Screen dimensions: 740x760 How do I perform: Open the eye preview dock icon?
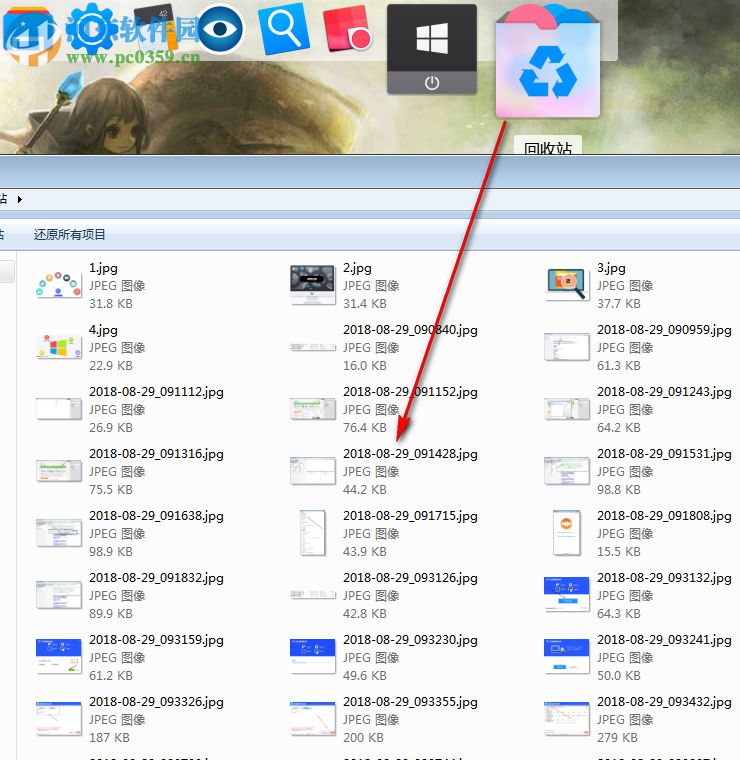[x=220, y=29]
